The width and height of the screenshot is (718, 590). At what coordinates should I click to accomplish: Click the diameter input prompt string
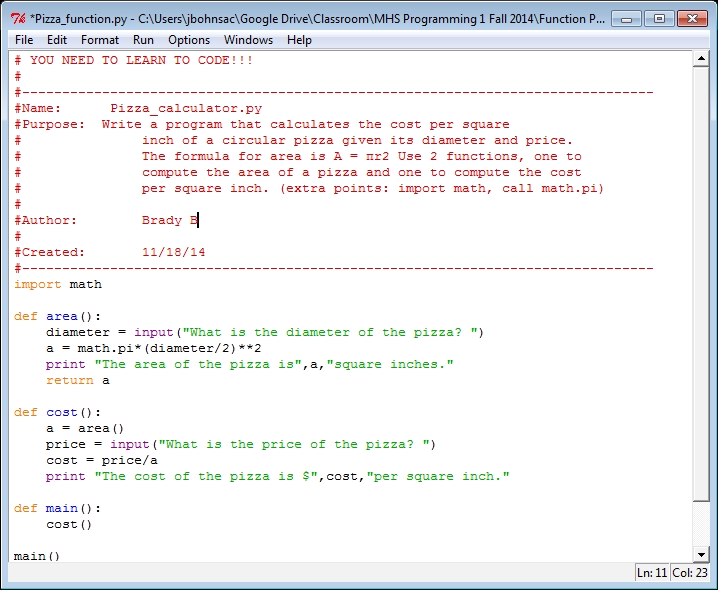tap(330, 333)
